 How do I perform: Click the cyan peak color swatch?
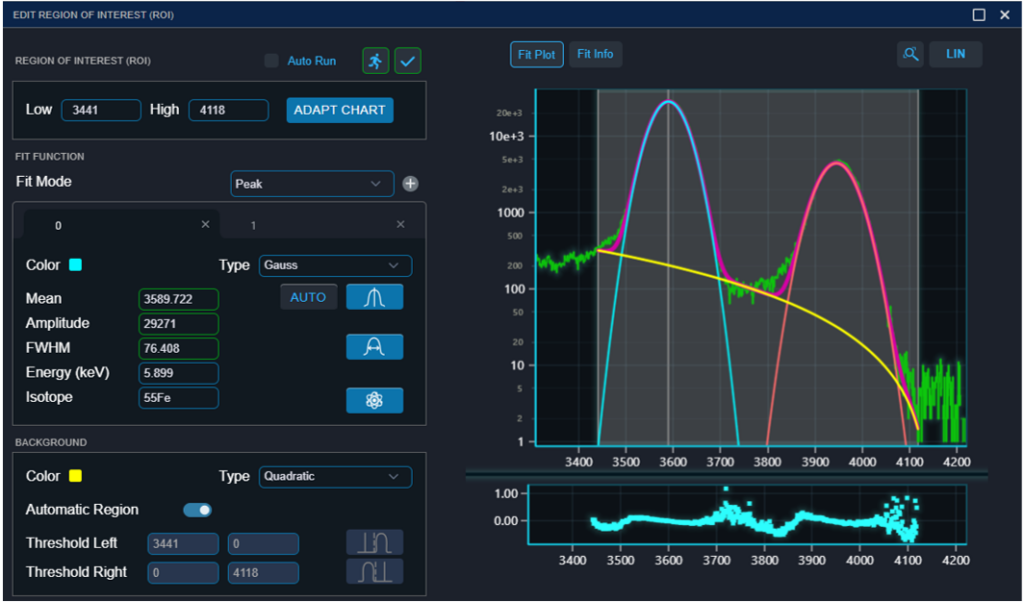(76, 265)
